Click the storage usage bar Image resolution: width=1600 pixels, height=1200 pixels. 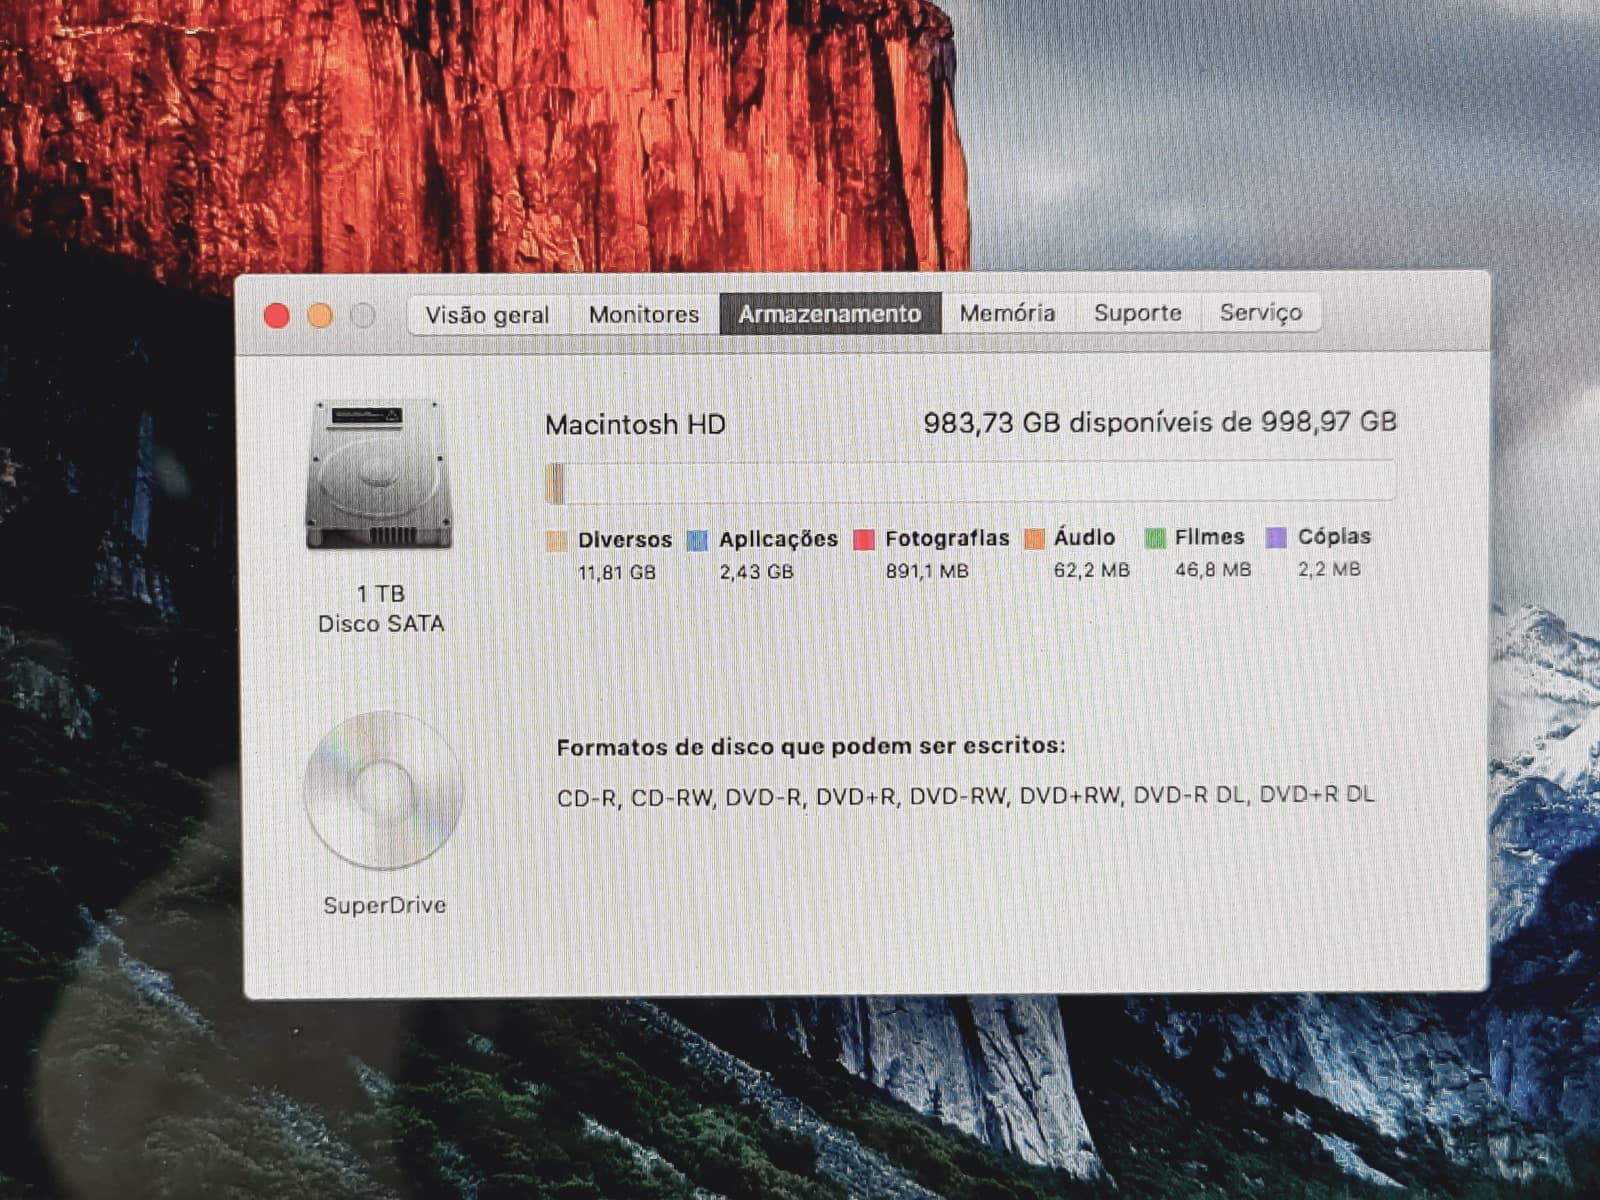[970, 482]
